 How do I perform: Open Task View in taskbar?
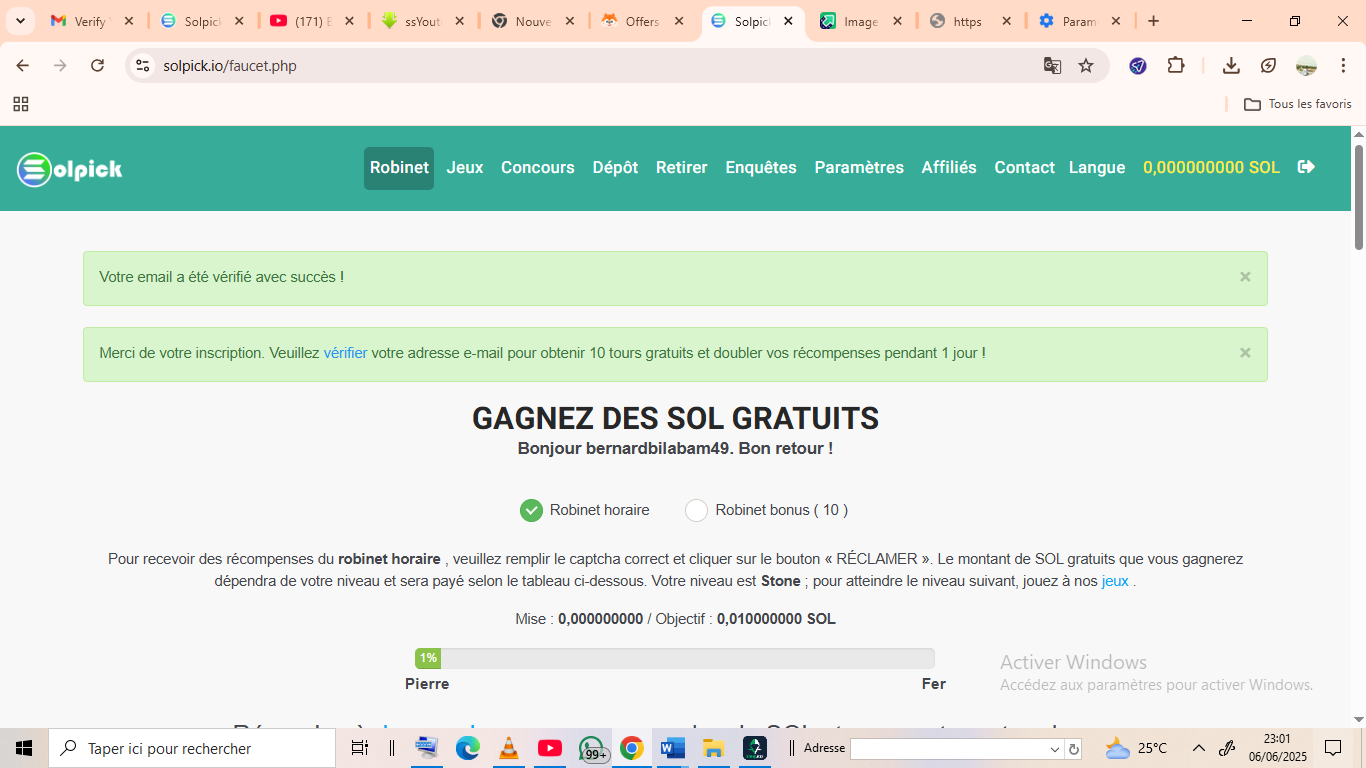[360, 748]
